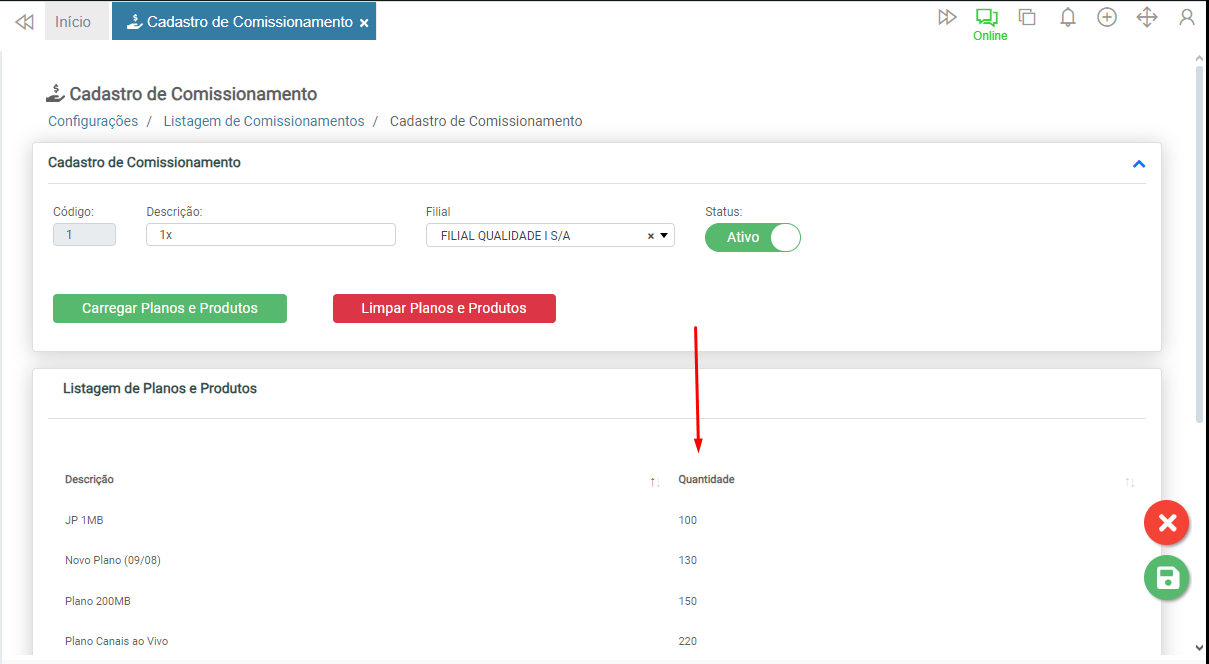Open the user profile icon
The image size is (1209, 664).
tap(1187, 17)
